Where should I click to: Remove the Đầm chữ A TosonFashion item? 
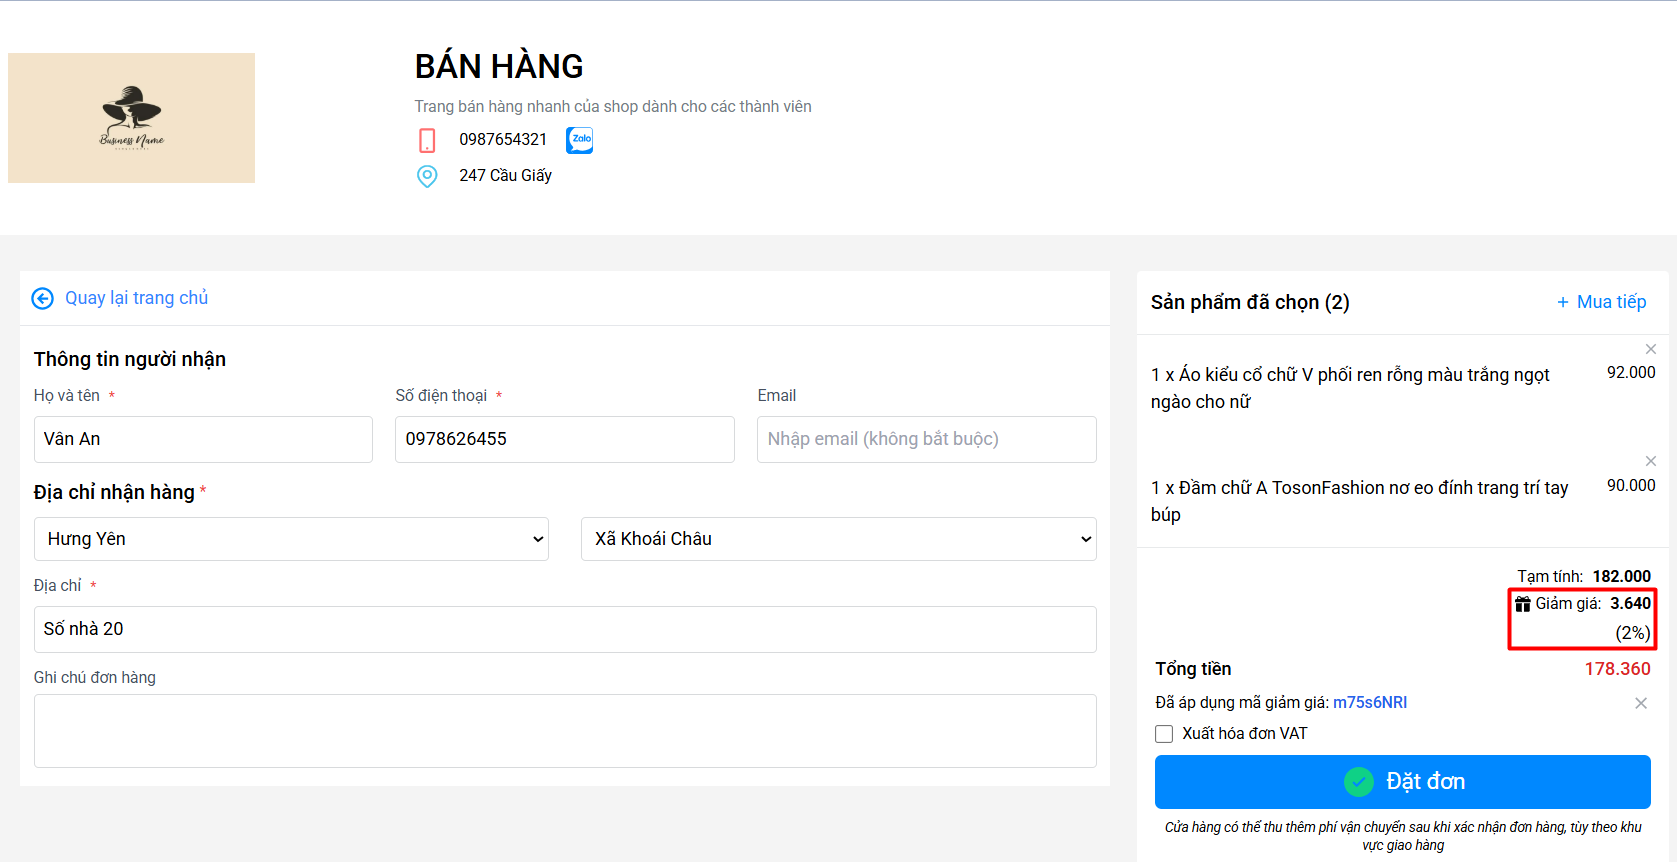tap(1650, 461)
